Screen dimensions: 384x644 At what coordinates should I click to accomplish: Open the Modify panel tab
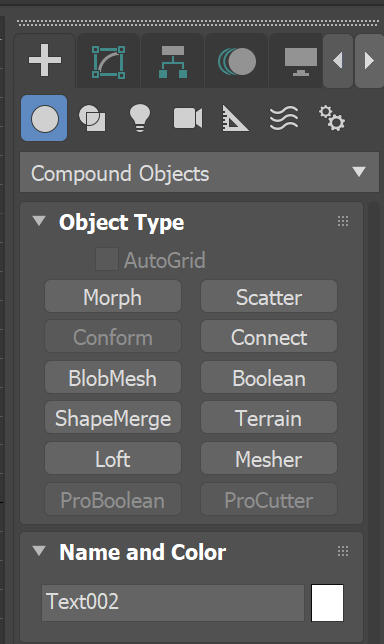tap(108, 61)
